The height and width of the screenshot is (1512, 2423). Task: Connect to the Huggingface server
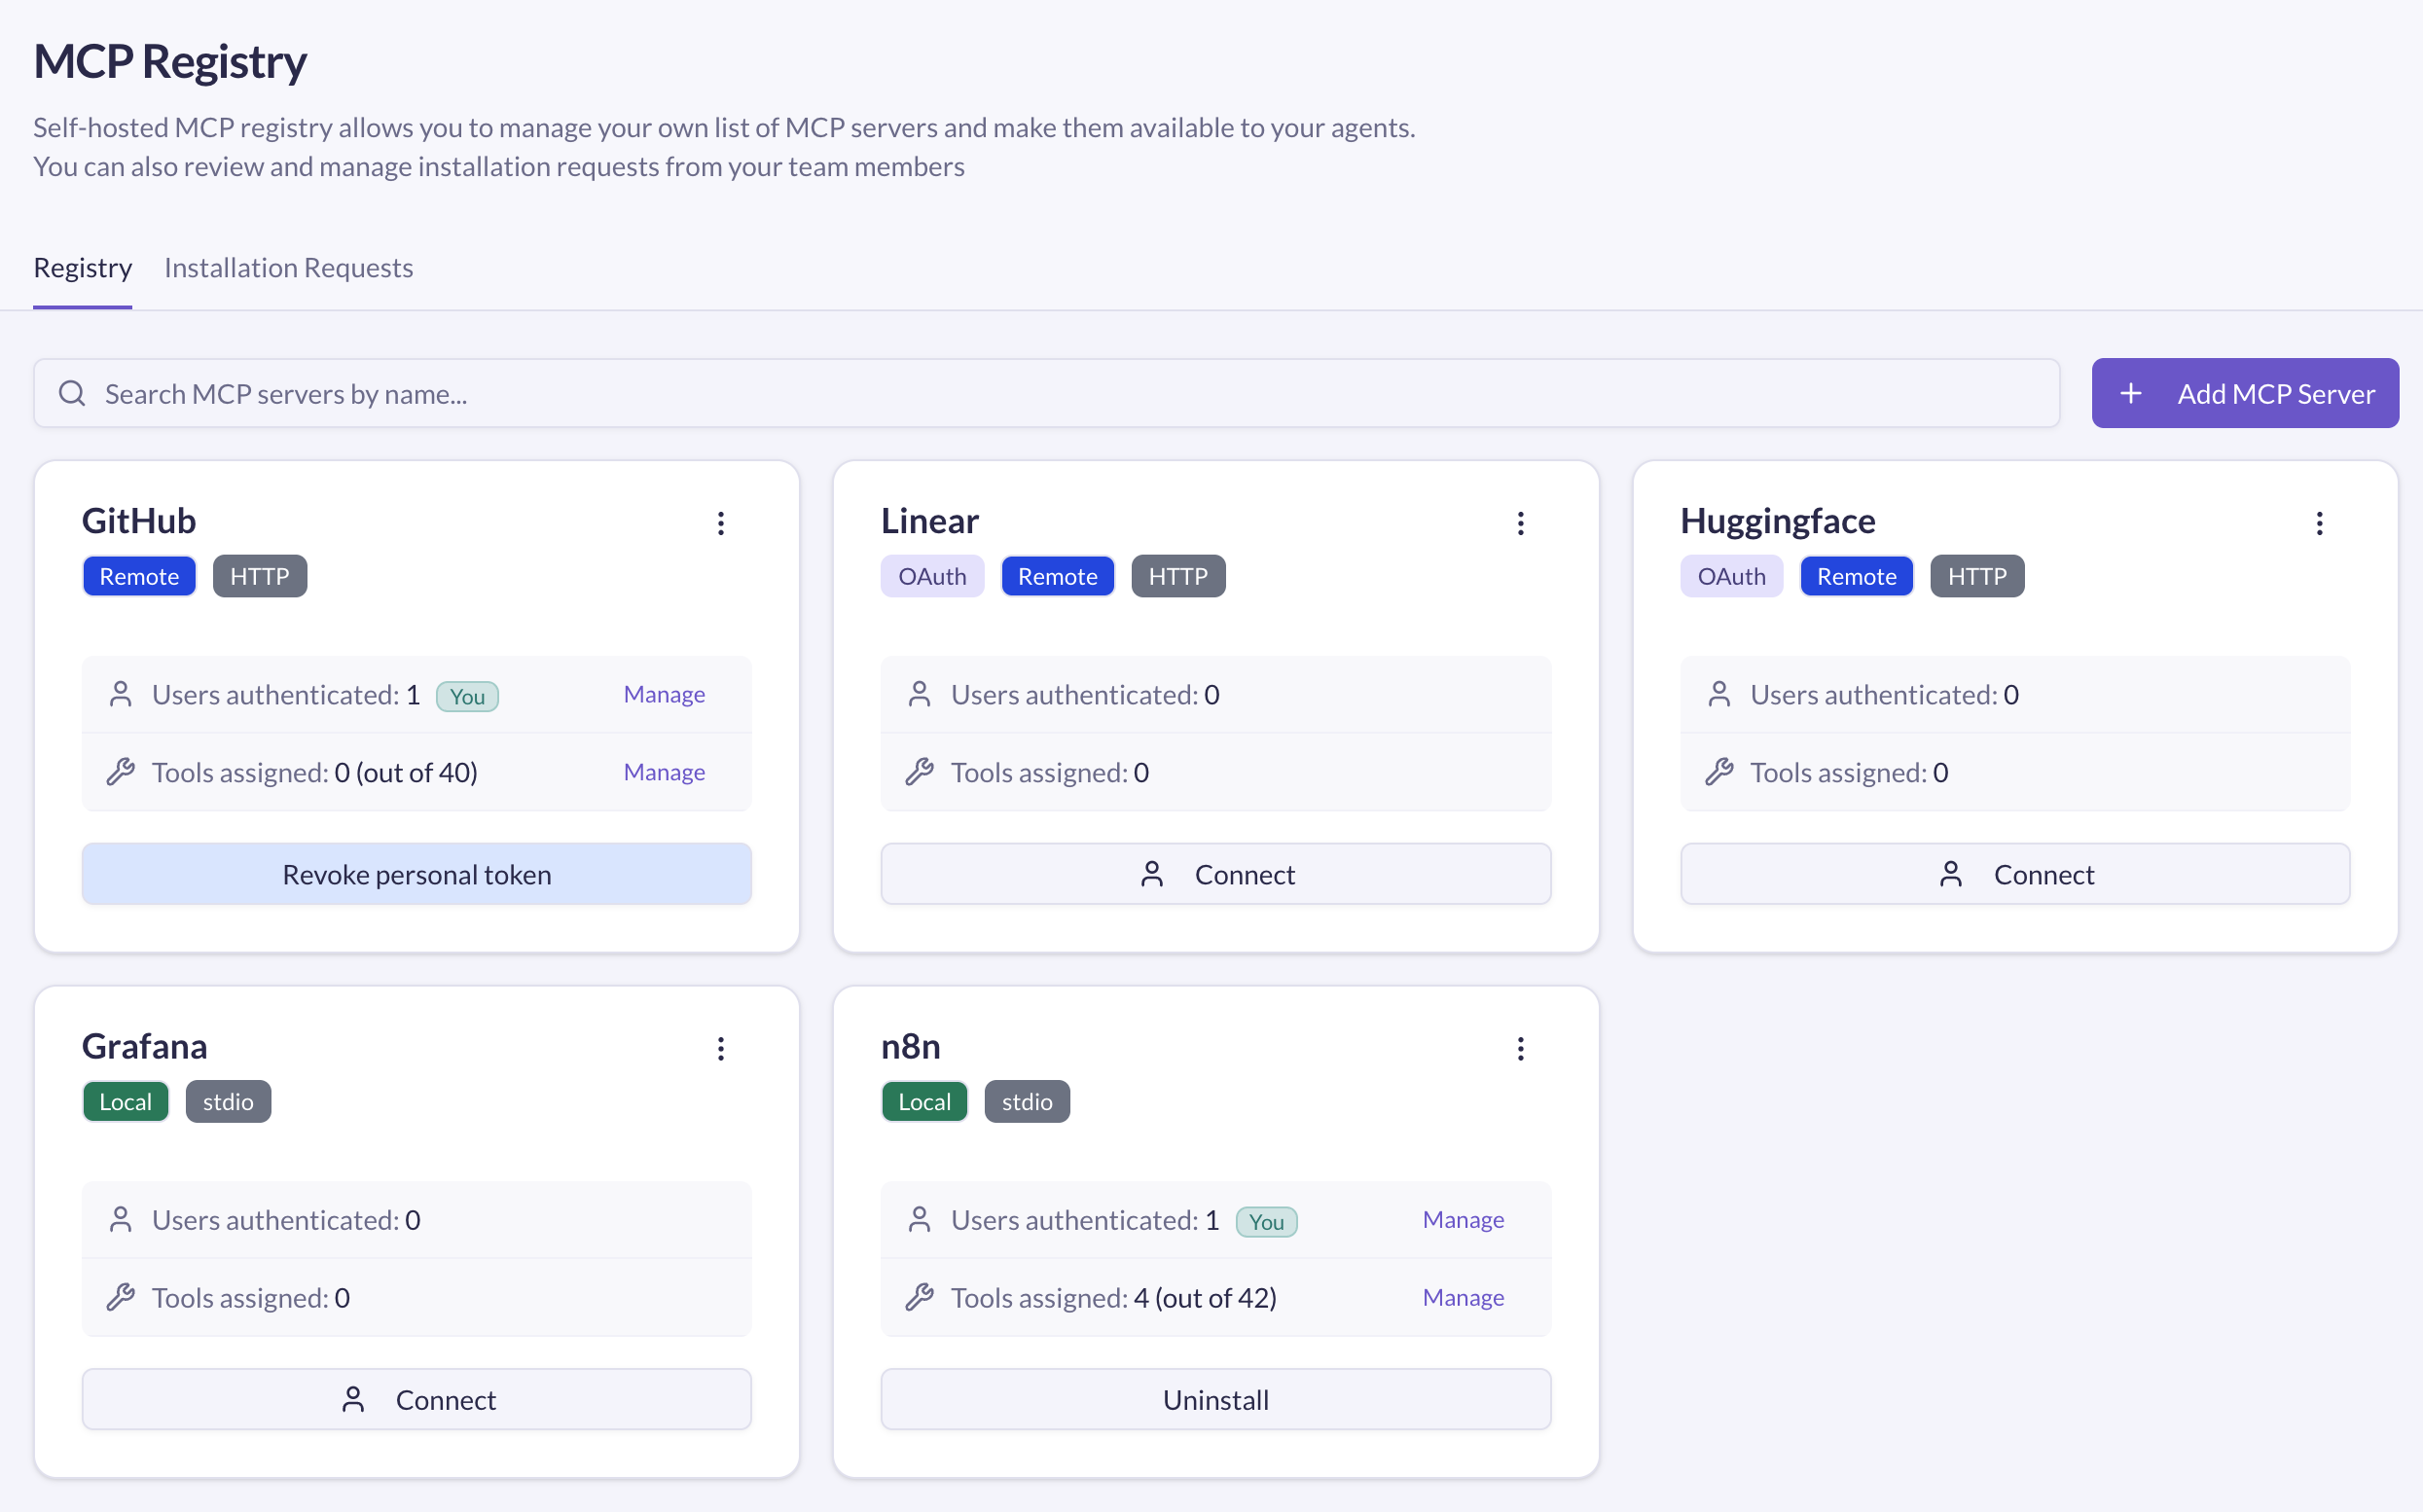point(2014,874)
